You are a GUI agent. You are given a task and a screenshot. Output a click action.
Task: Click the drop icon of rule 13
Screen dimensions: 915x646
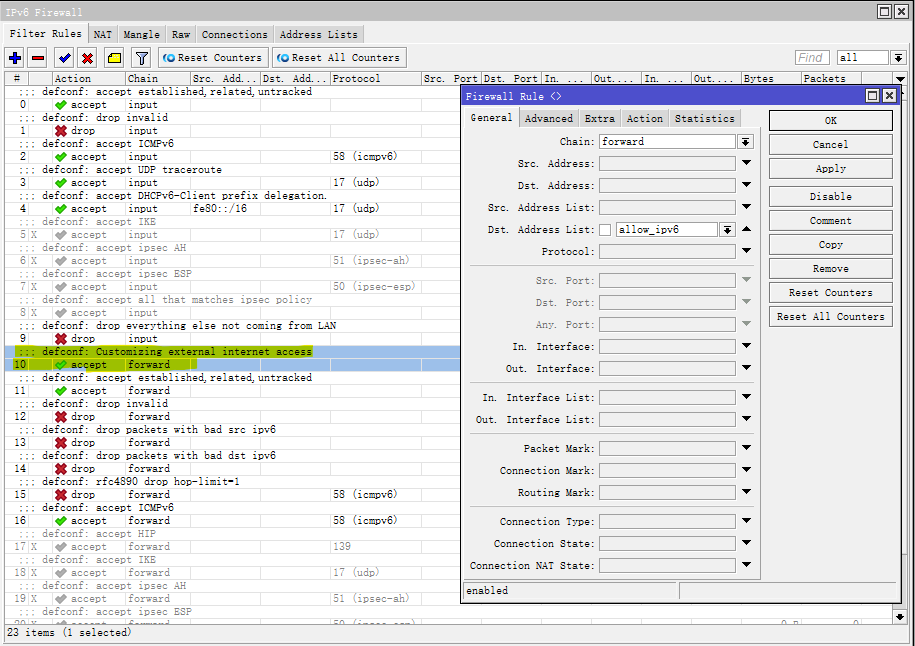pos(61,443)
